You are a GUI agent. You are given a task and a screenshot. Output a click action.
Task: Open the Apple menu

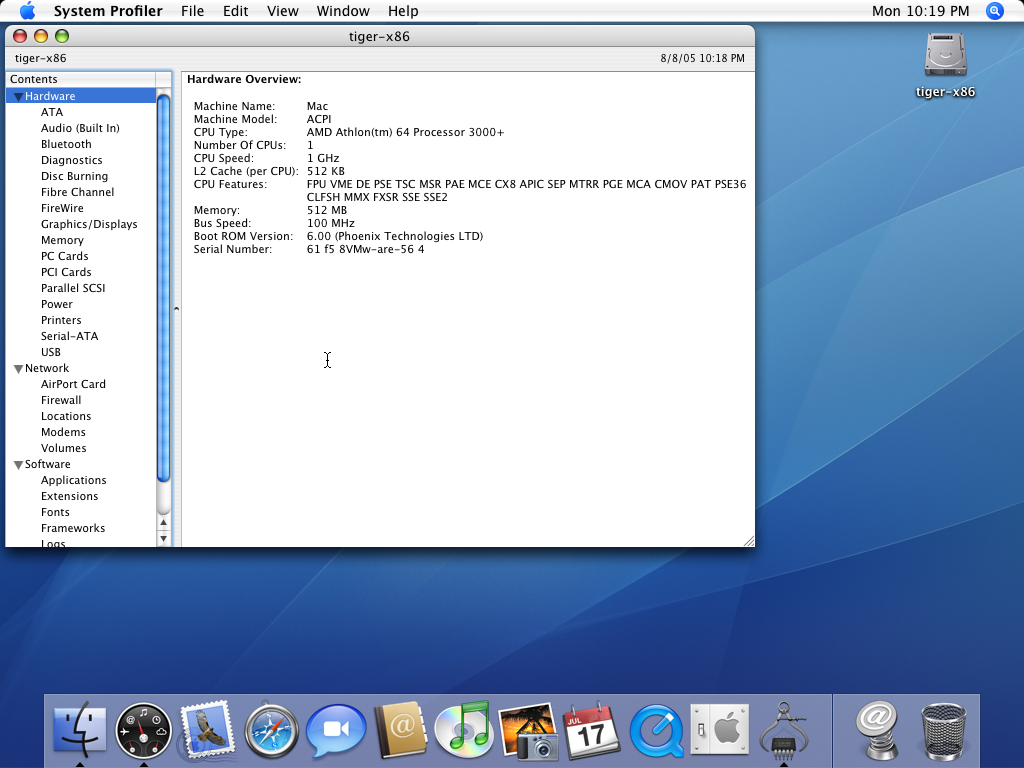coord(27,11)
